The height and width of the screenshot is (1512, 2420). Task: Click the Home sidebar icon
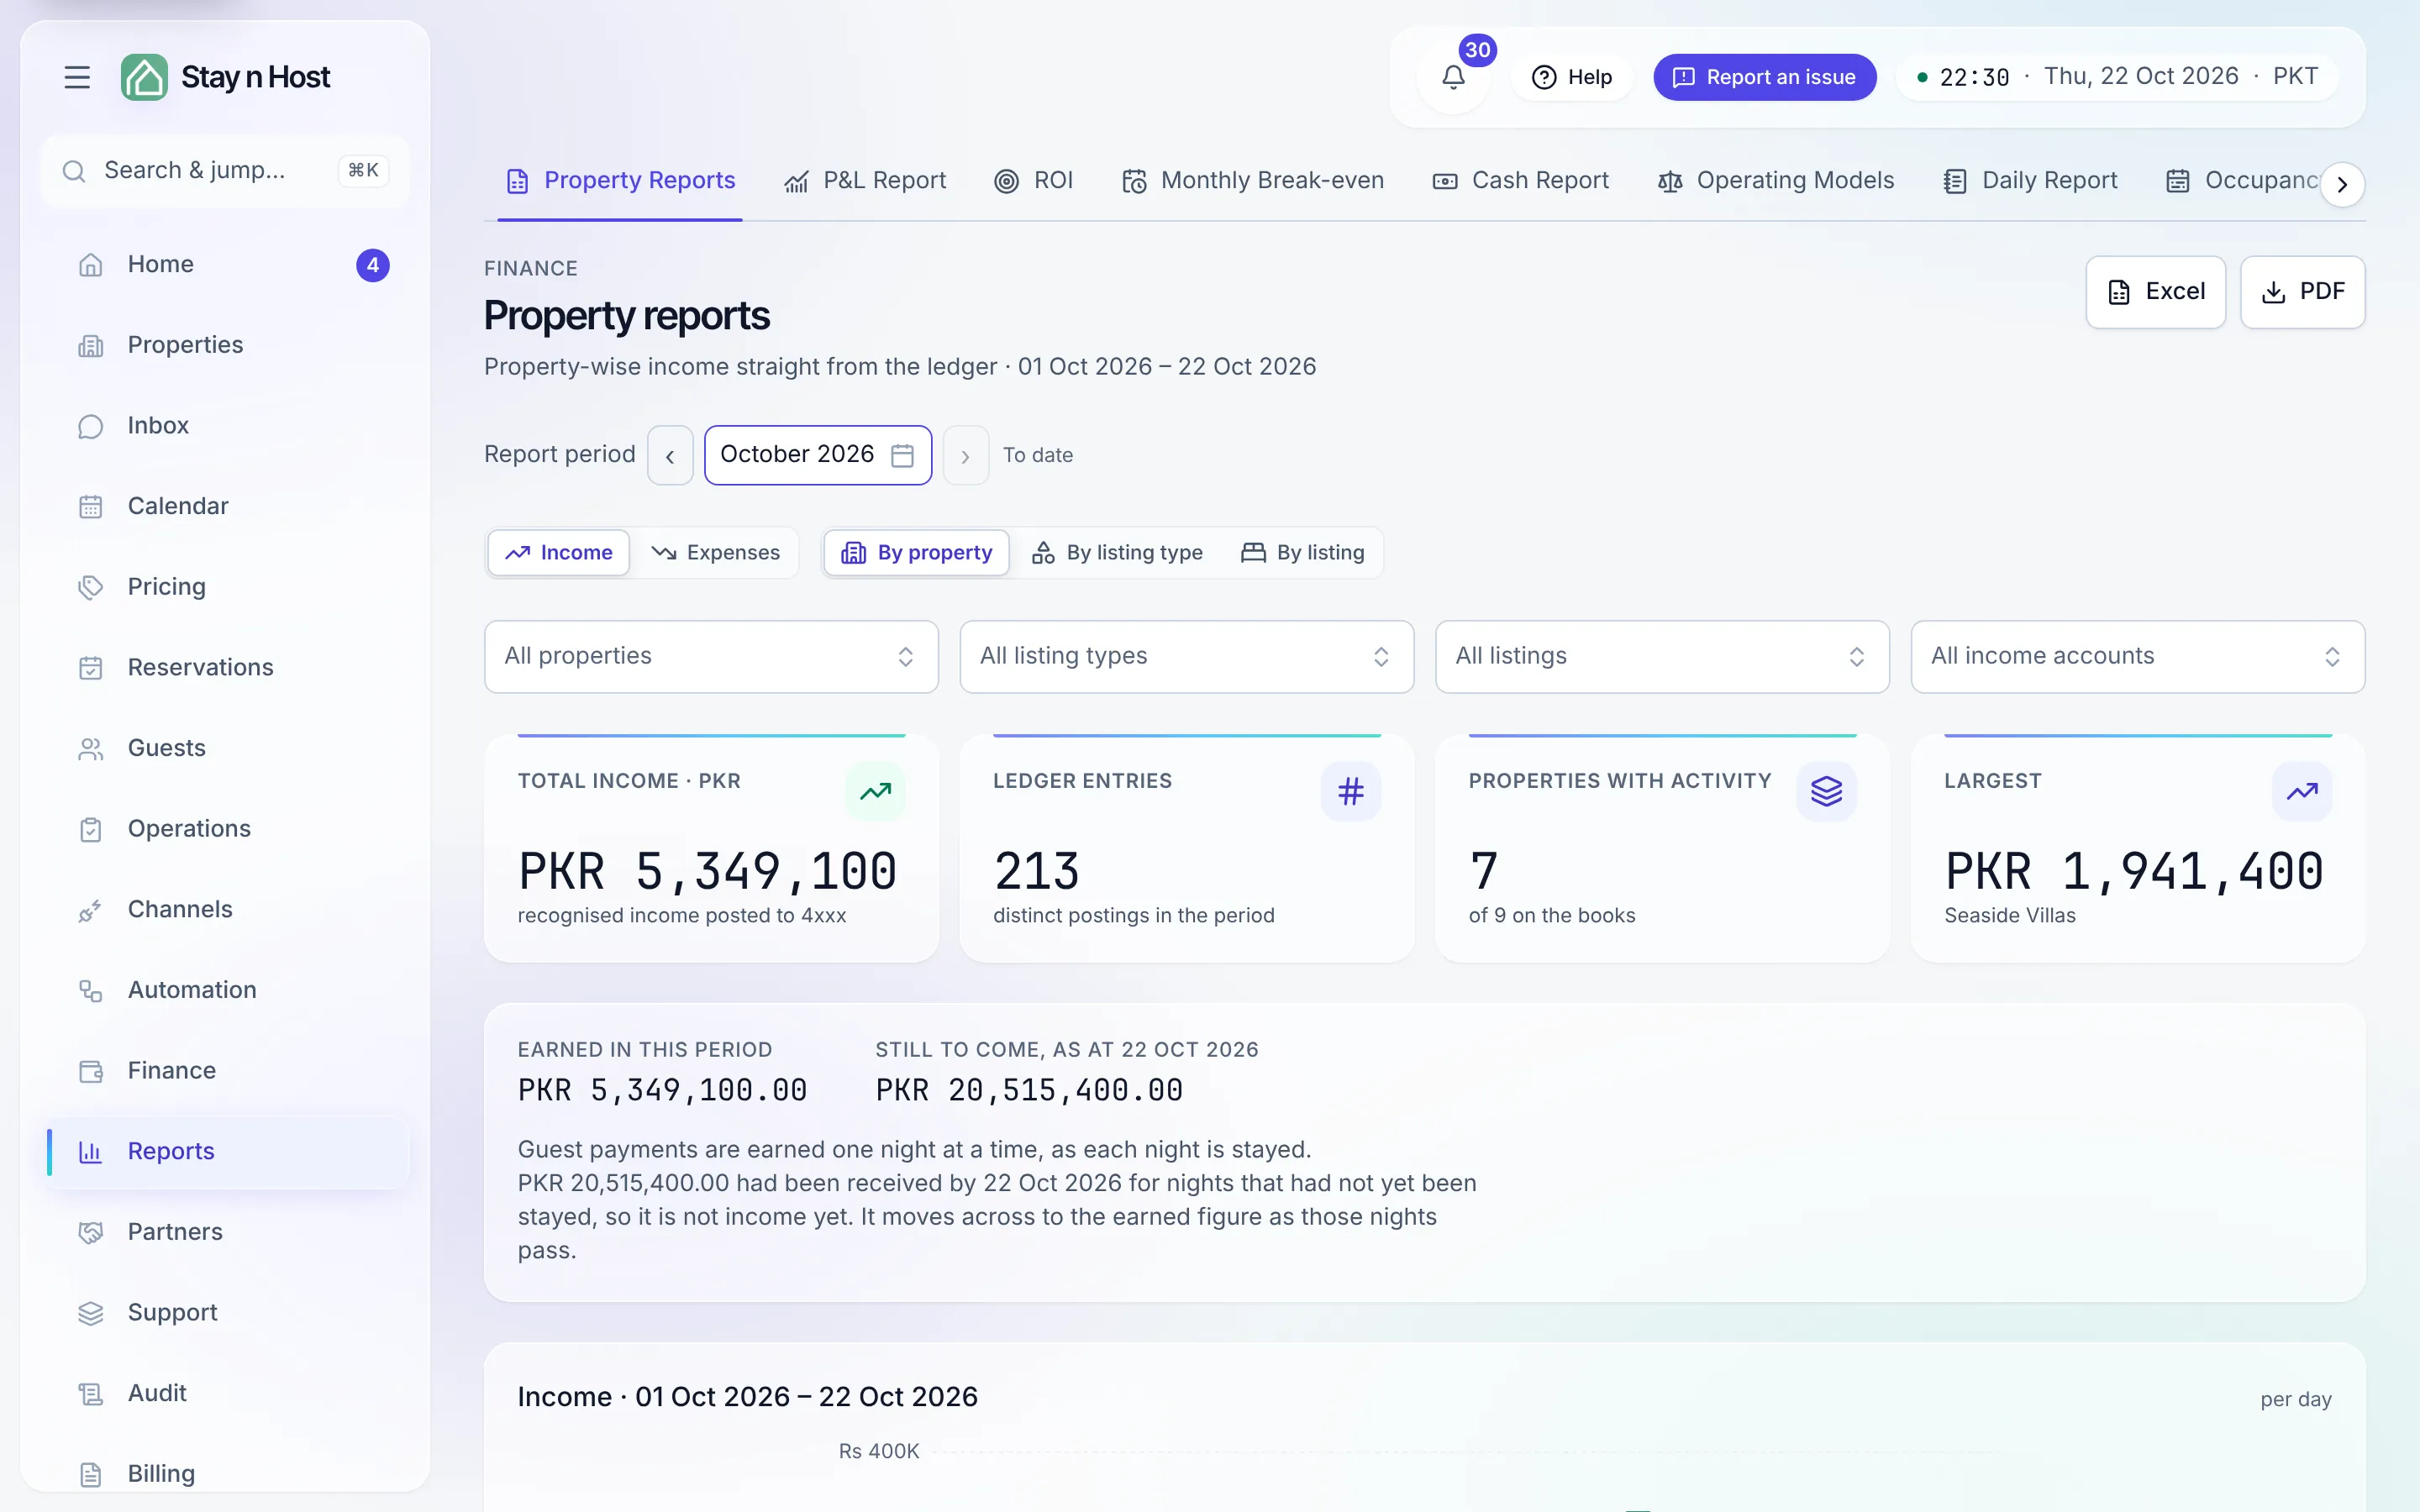pyautogui.click(x=91, y=265)
